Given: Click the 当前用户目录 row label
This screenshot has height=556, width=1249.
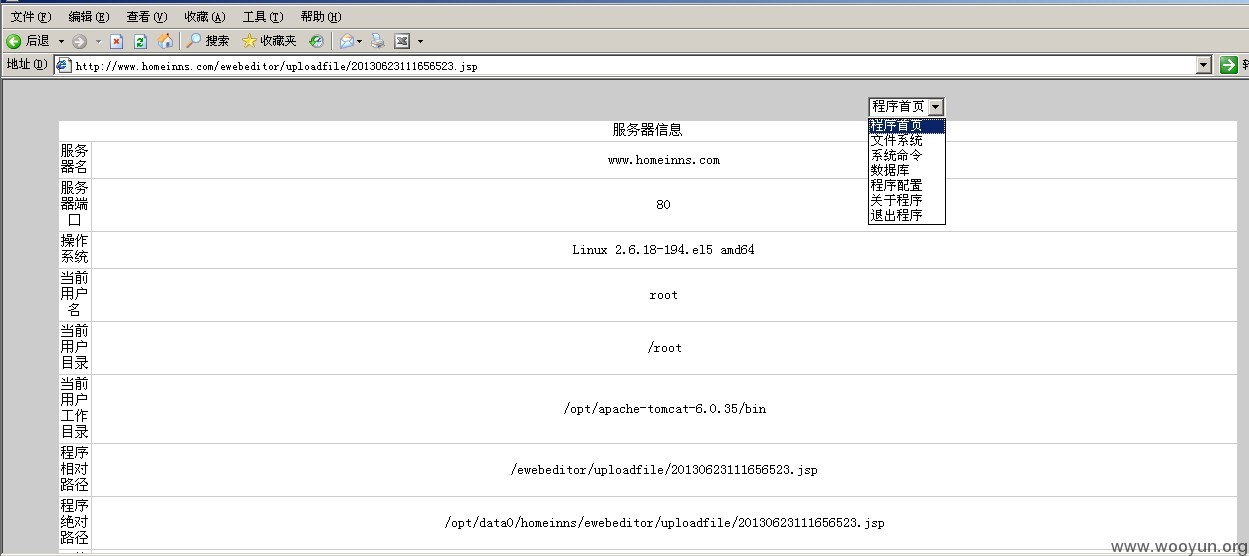Looking at the screenshot, I should tap(74, 348).
